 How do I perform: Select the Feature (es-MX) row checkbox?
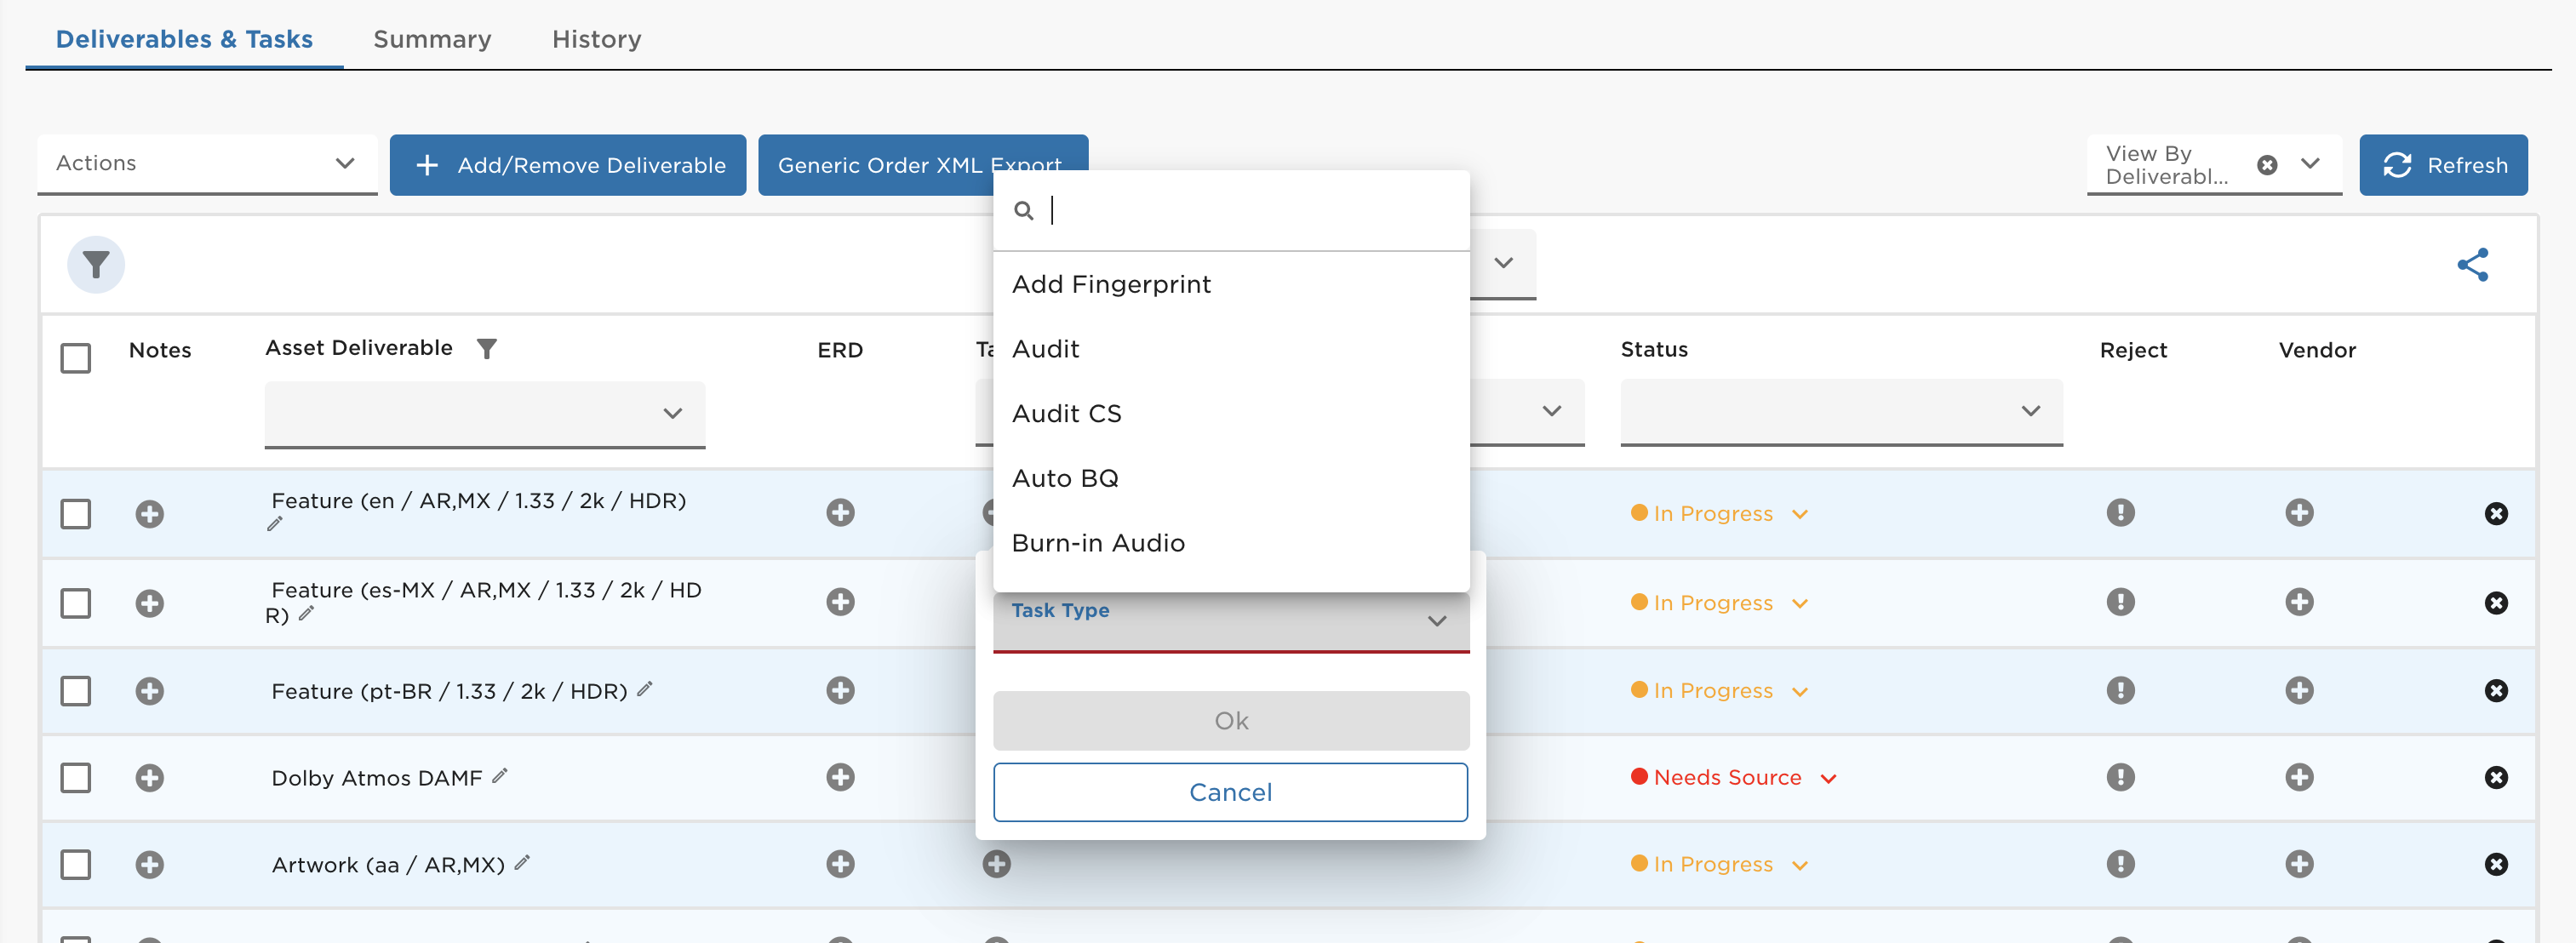click(76, 604)
